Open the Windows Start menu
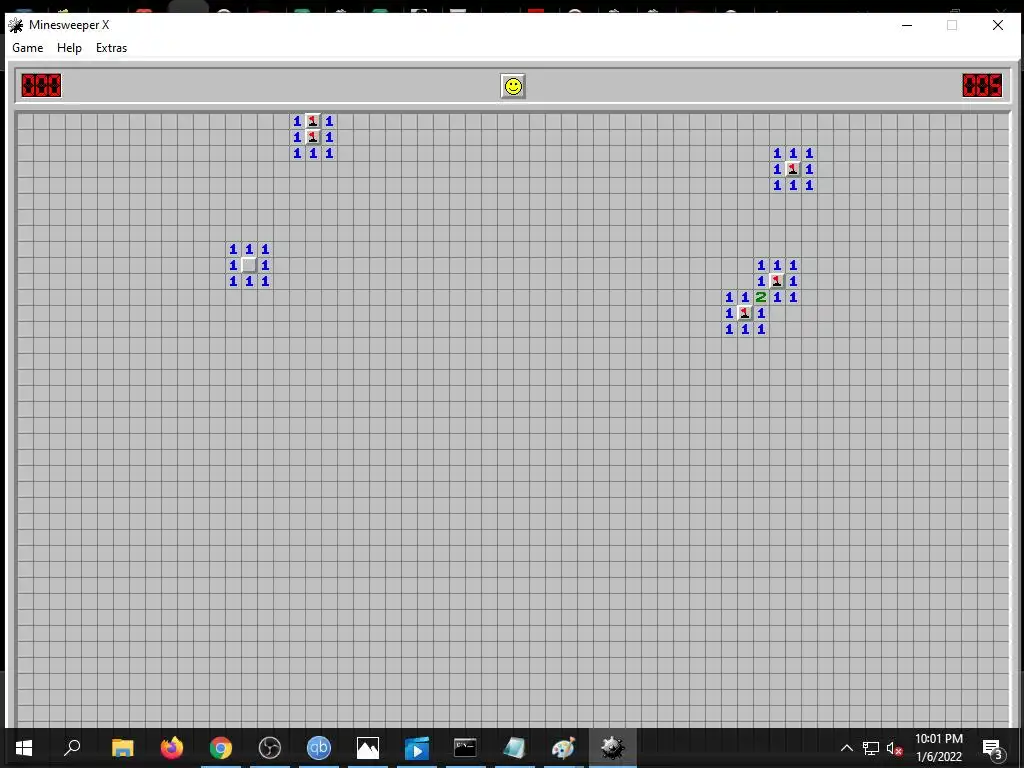This screenshot has width=1024, height=768. pos(24,748)
